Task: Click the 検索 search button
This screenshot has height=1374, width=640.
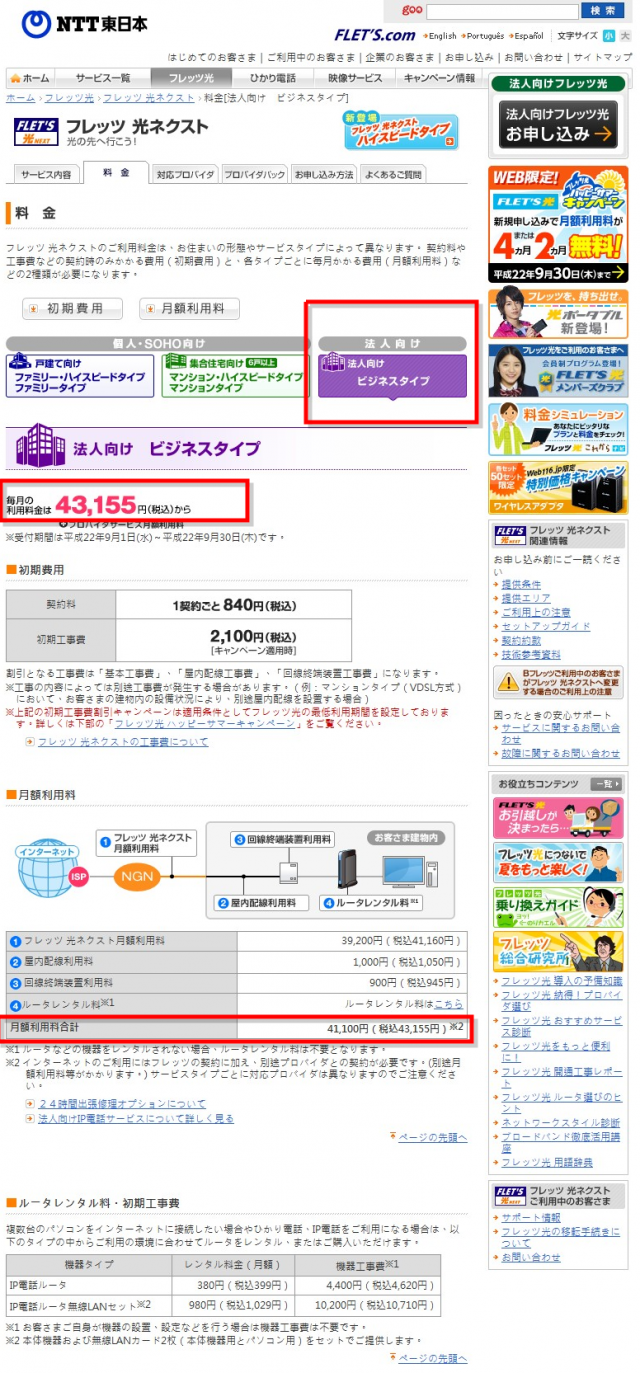Action: coord(603,11)
